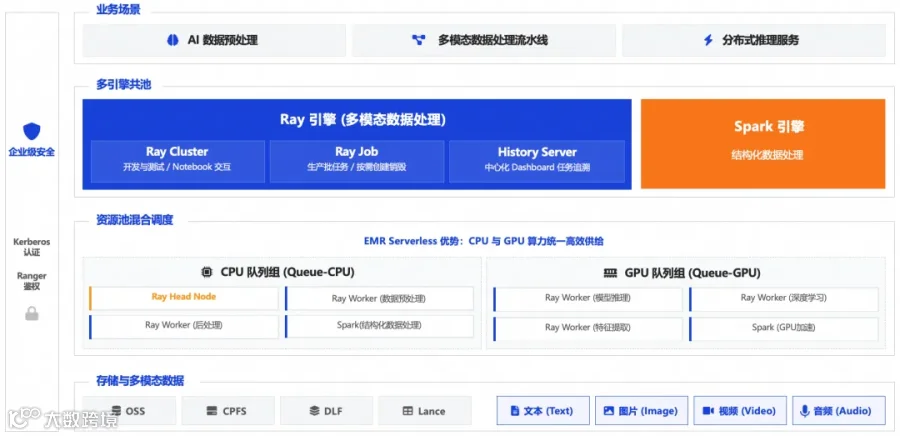Click the 存储与多模态数据 section title
This screenshot has width=900, height=436.
point(140,380)
